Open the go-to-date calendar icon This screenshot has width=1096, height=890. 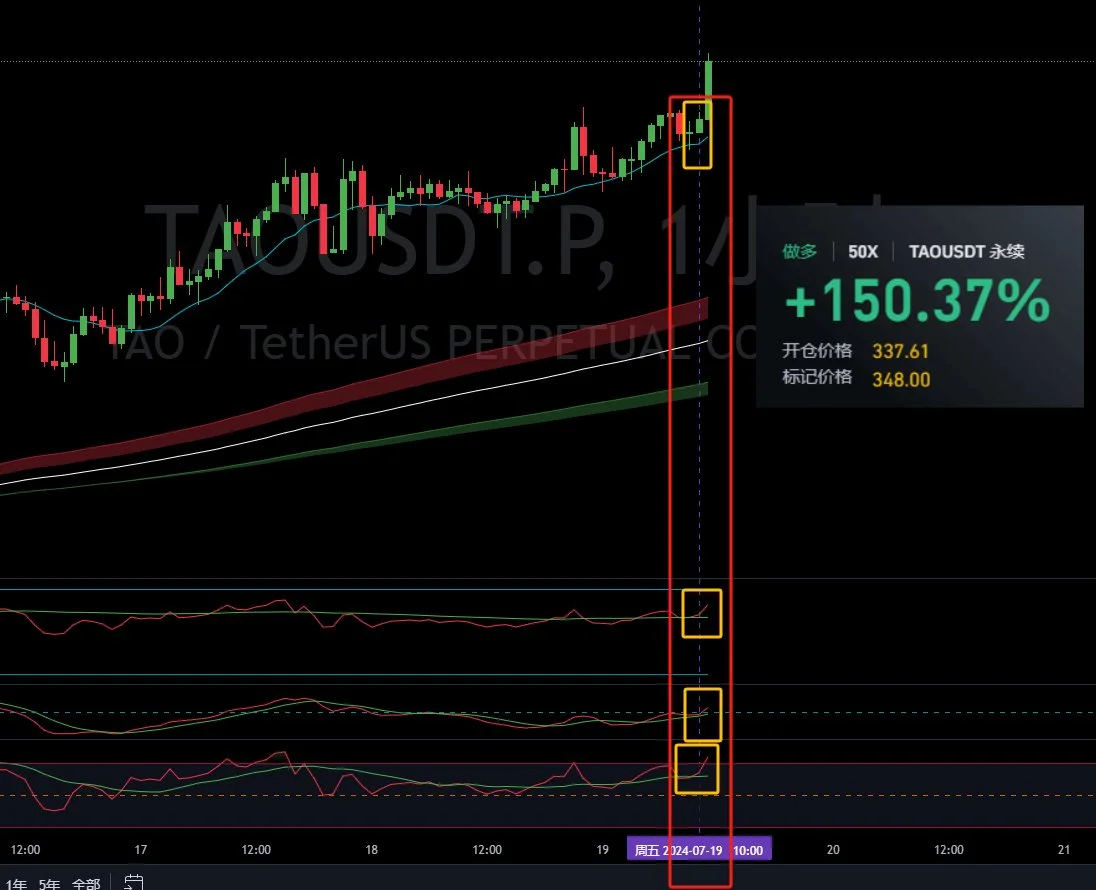coord(133,882)
